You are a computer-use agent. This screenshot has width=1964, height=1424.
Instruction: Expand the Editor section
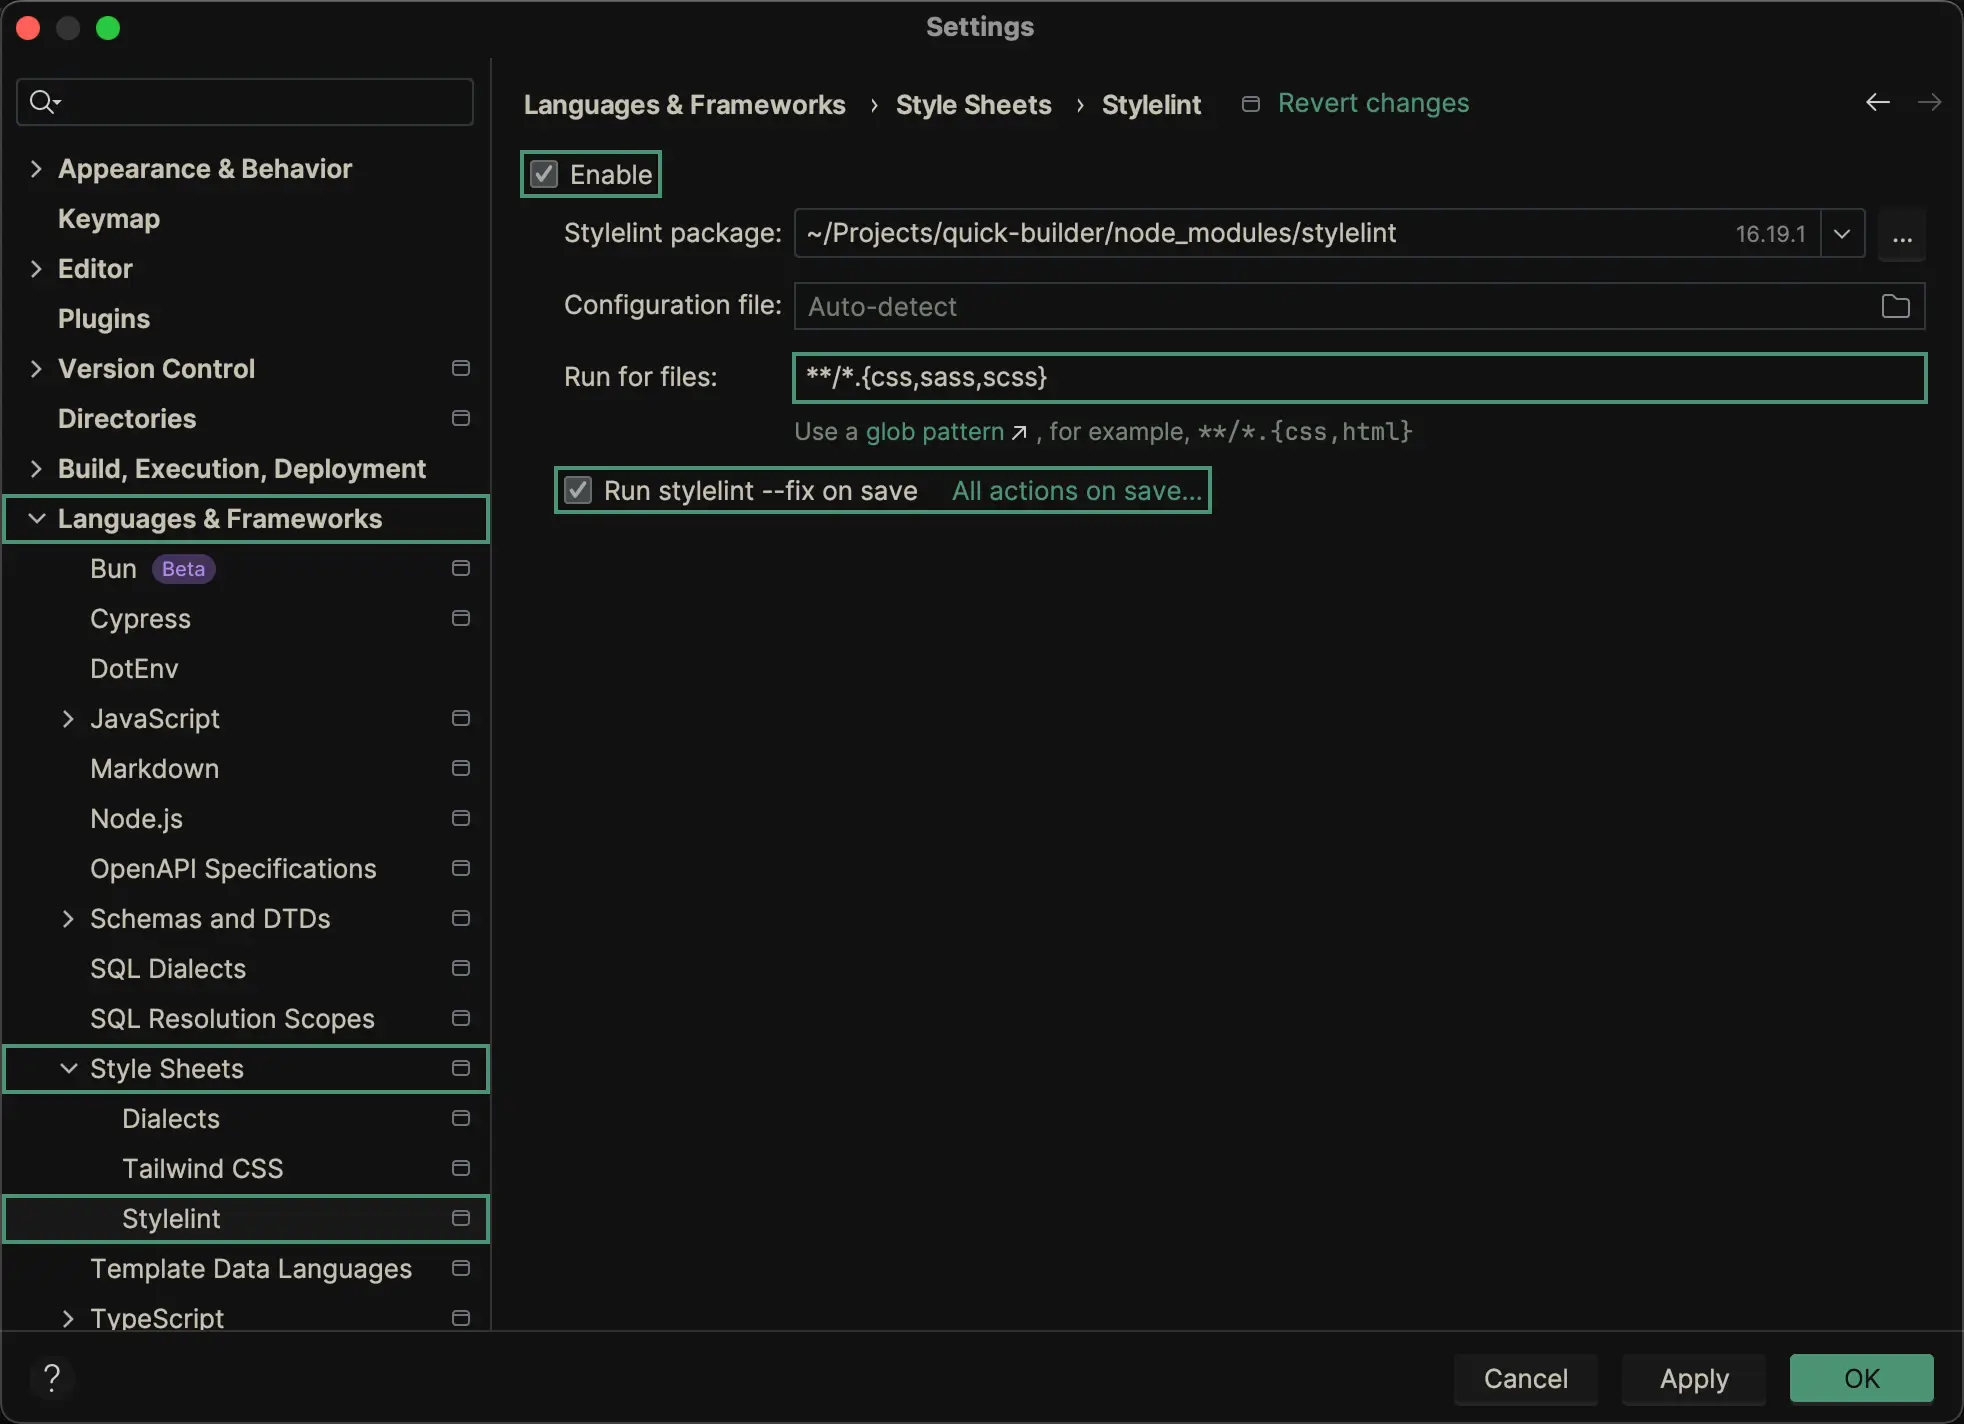pyautogui.click(x=36, y=268)
